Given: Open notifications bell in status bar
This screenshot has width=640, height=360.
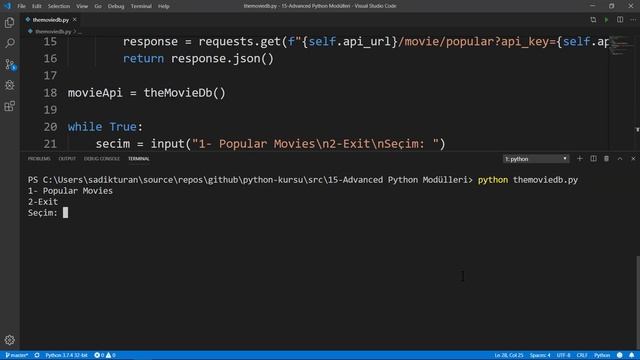Looking at the screenshot, I should 631,355.
